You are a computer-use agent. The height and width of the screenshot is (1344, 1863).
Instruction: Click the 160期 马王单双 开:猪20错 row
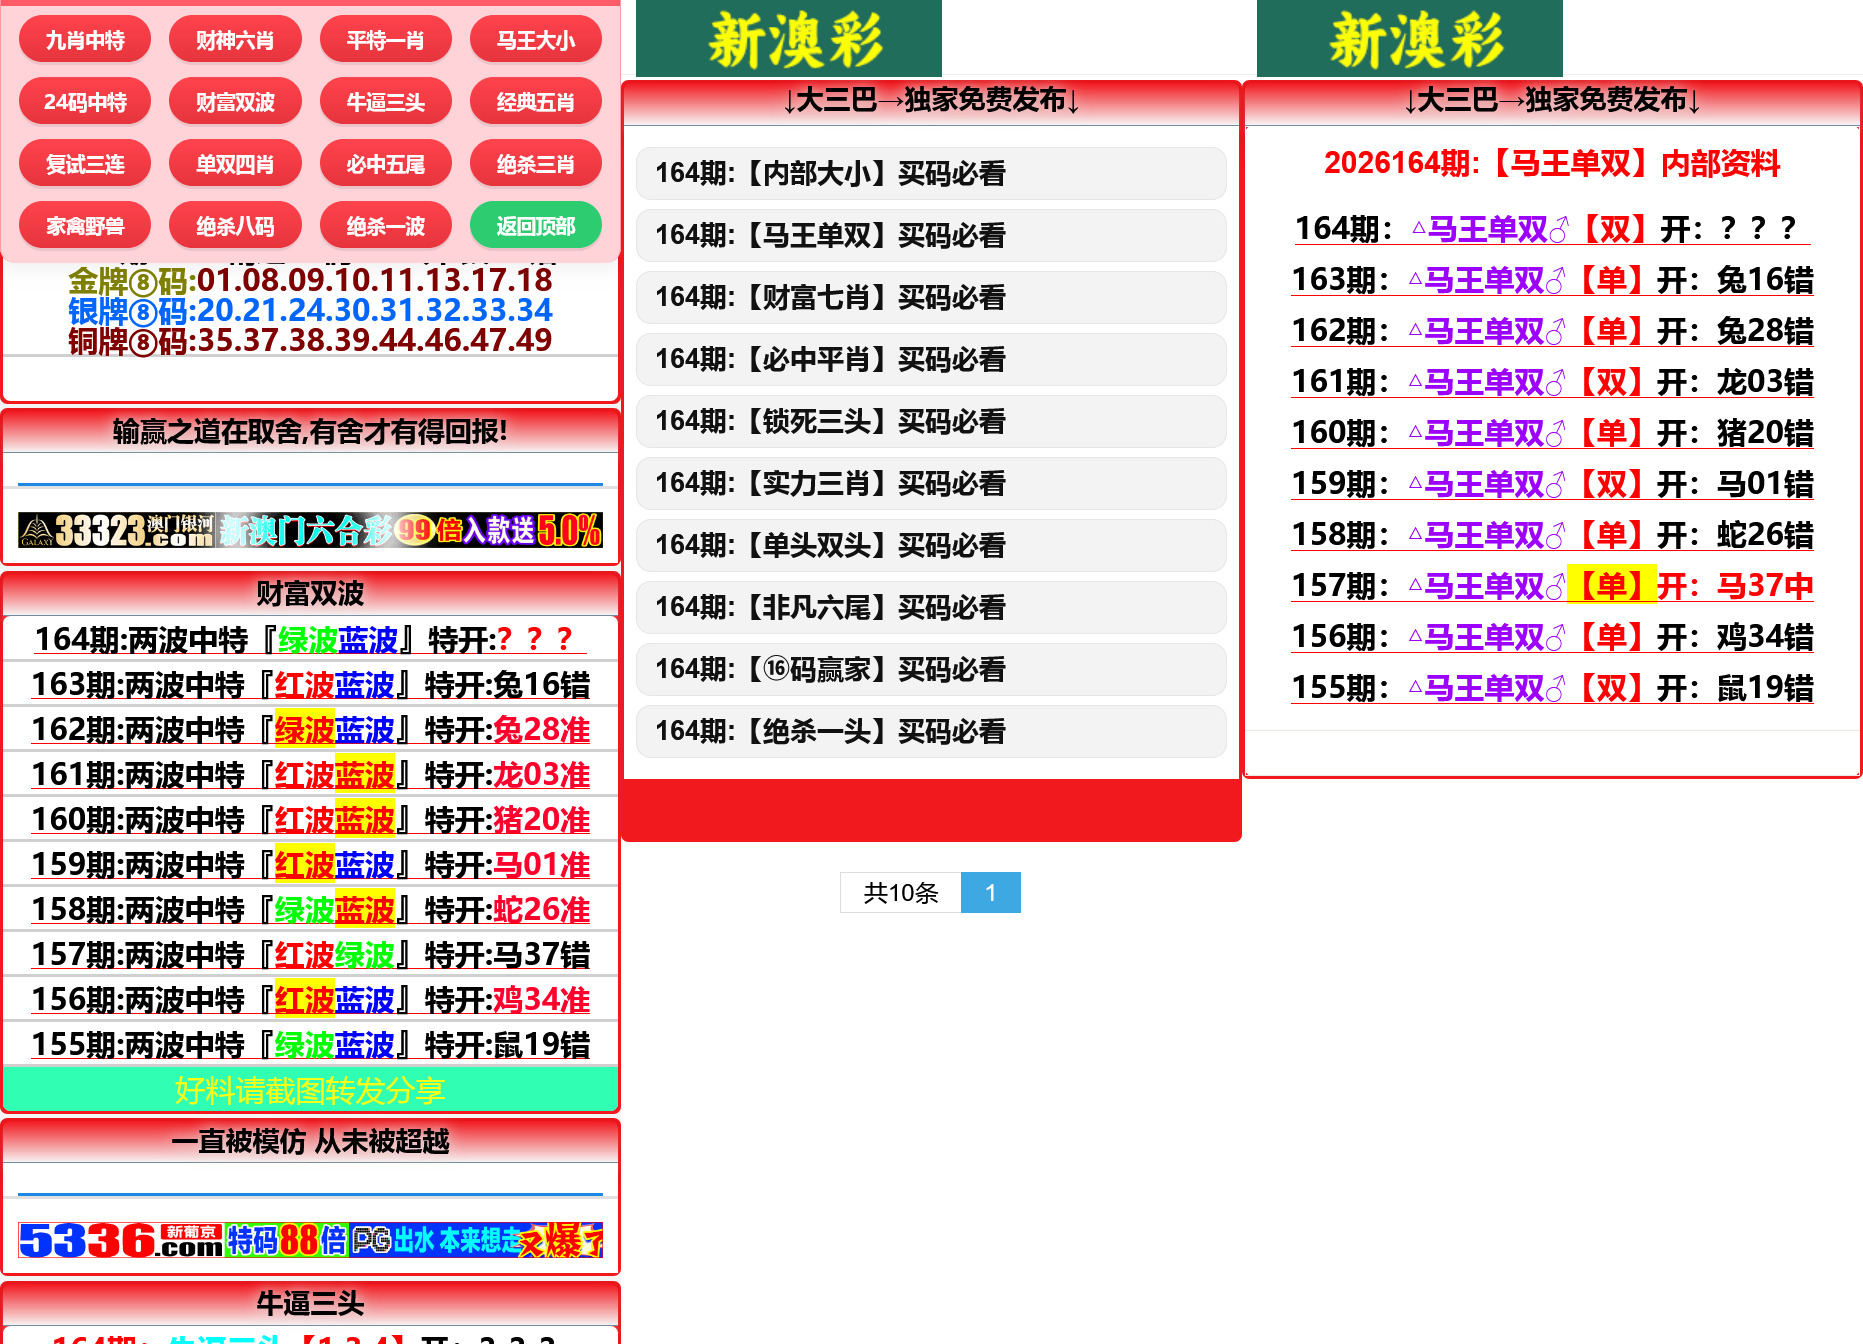tap(1552, 433)
